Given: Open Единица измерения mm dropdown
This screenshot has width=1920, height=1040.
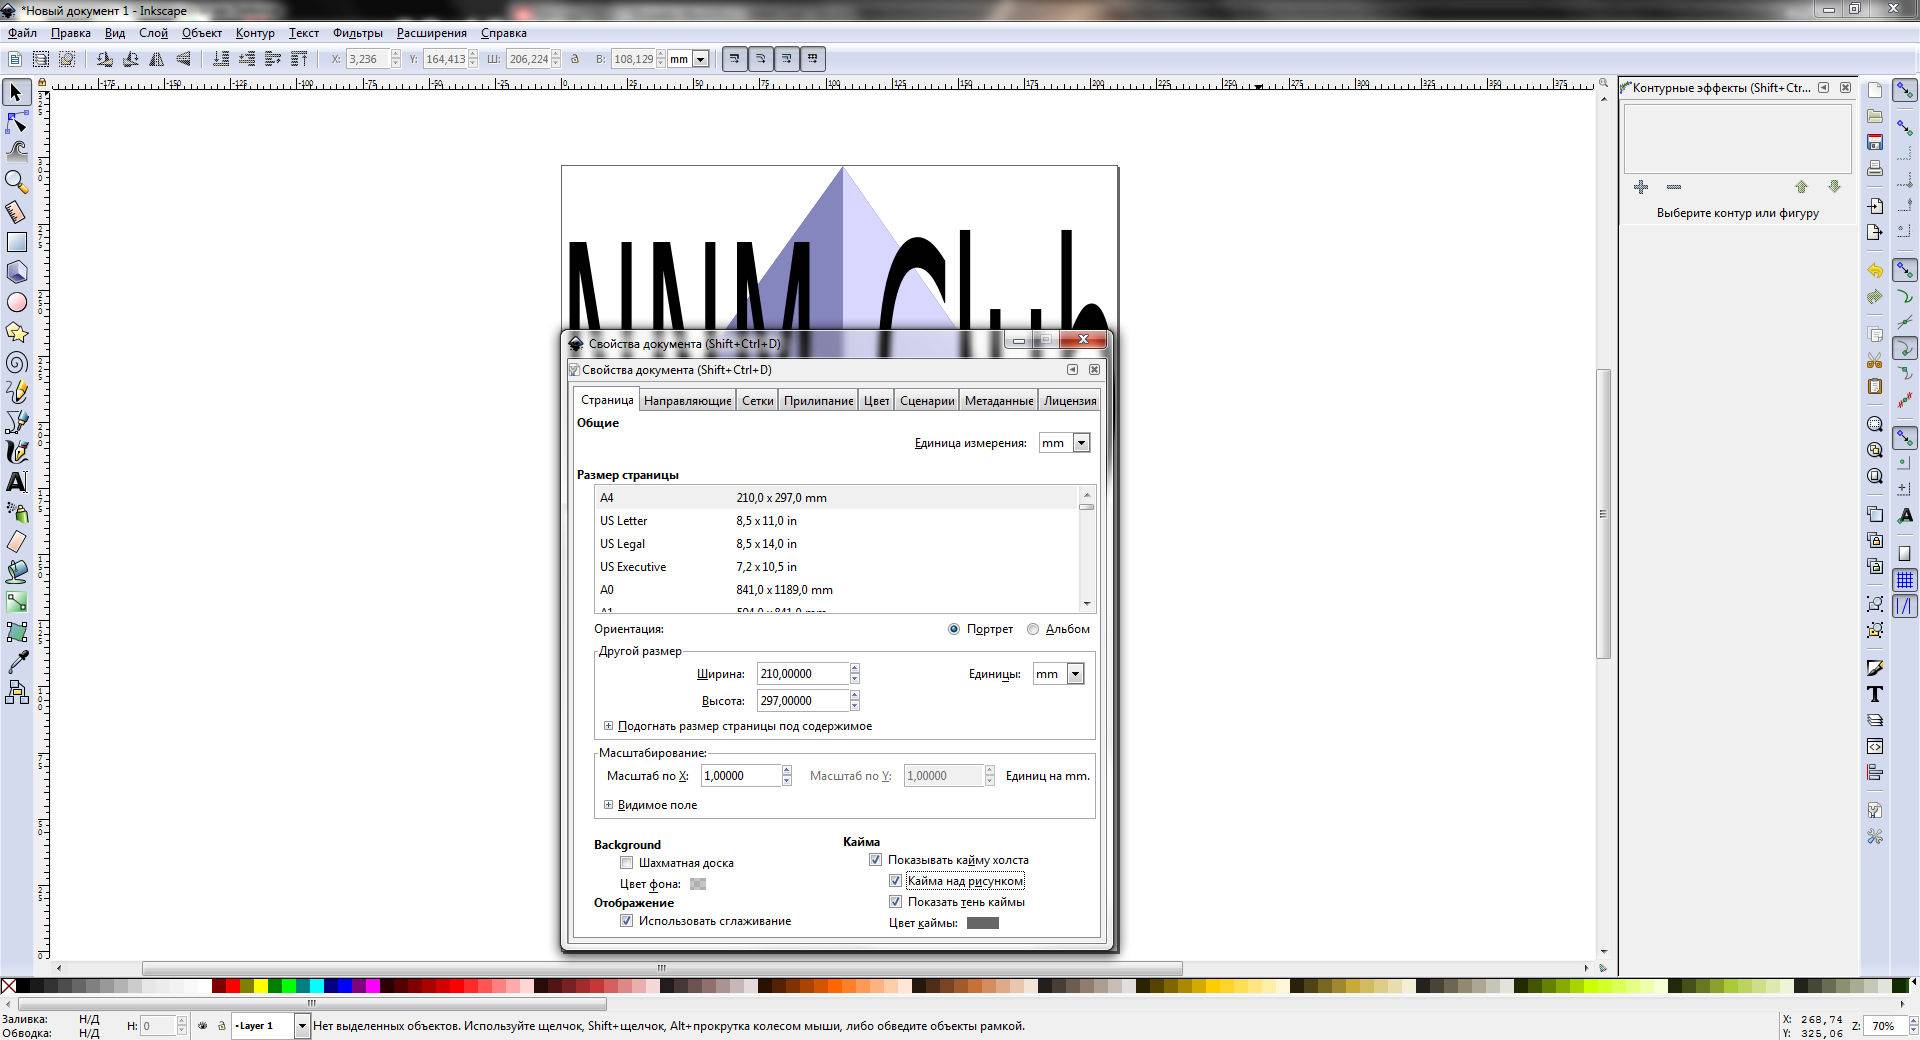Looking at the screenshot, I should pos(1065,443).
